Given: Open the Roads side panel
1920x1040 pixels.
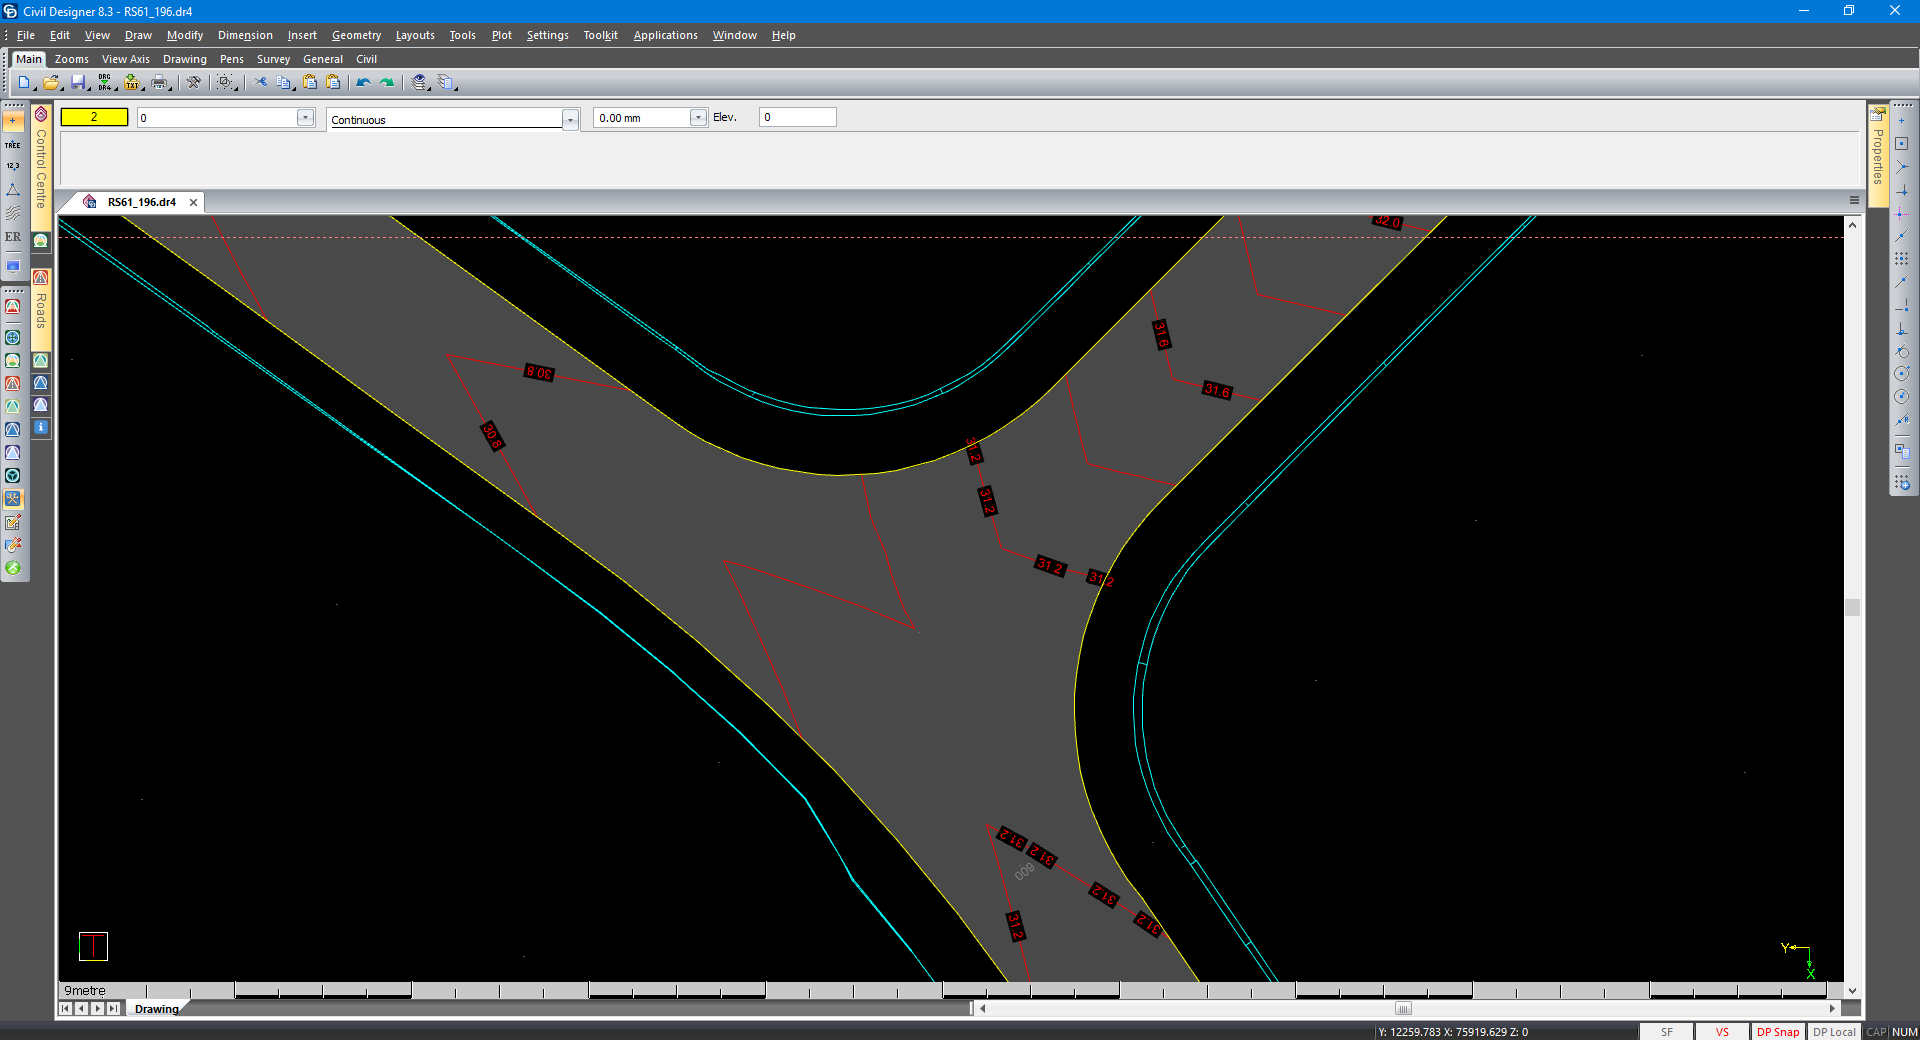Looking at the screenshot, I should tap(41, 310).
